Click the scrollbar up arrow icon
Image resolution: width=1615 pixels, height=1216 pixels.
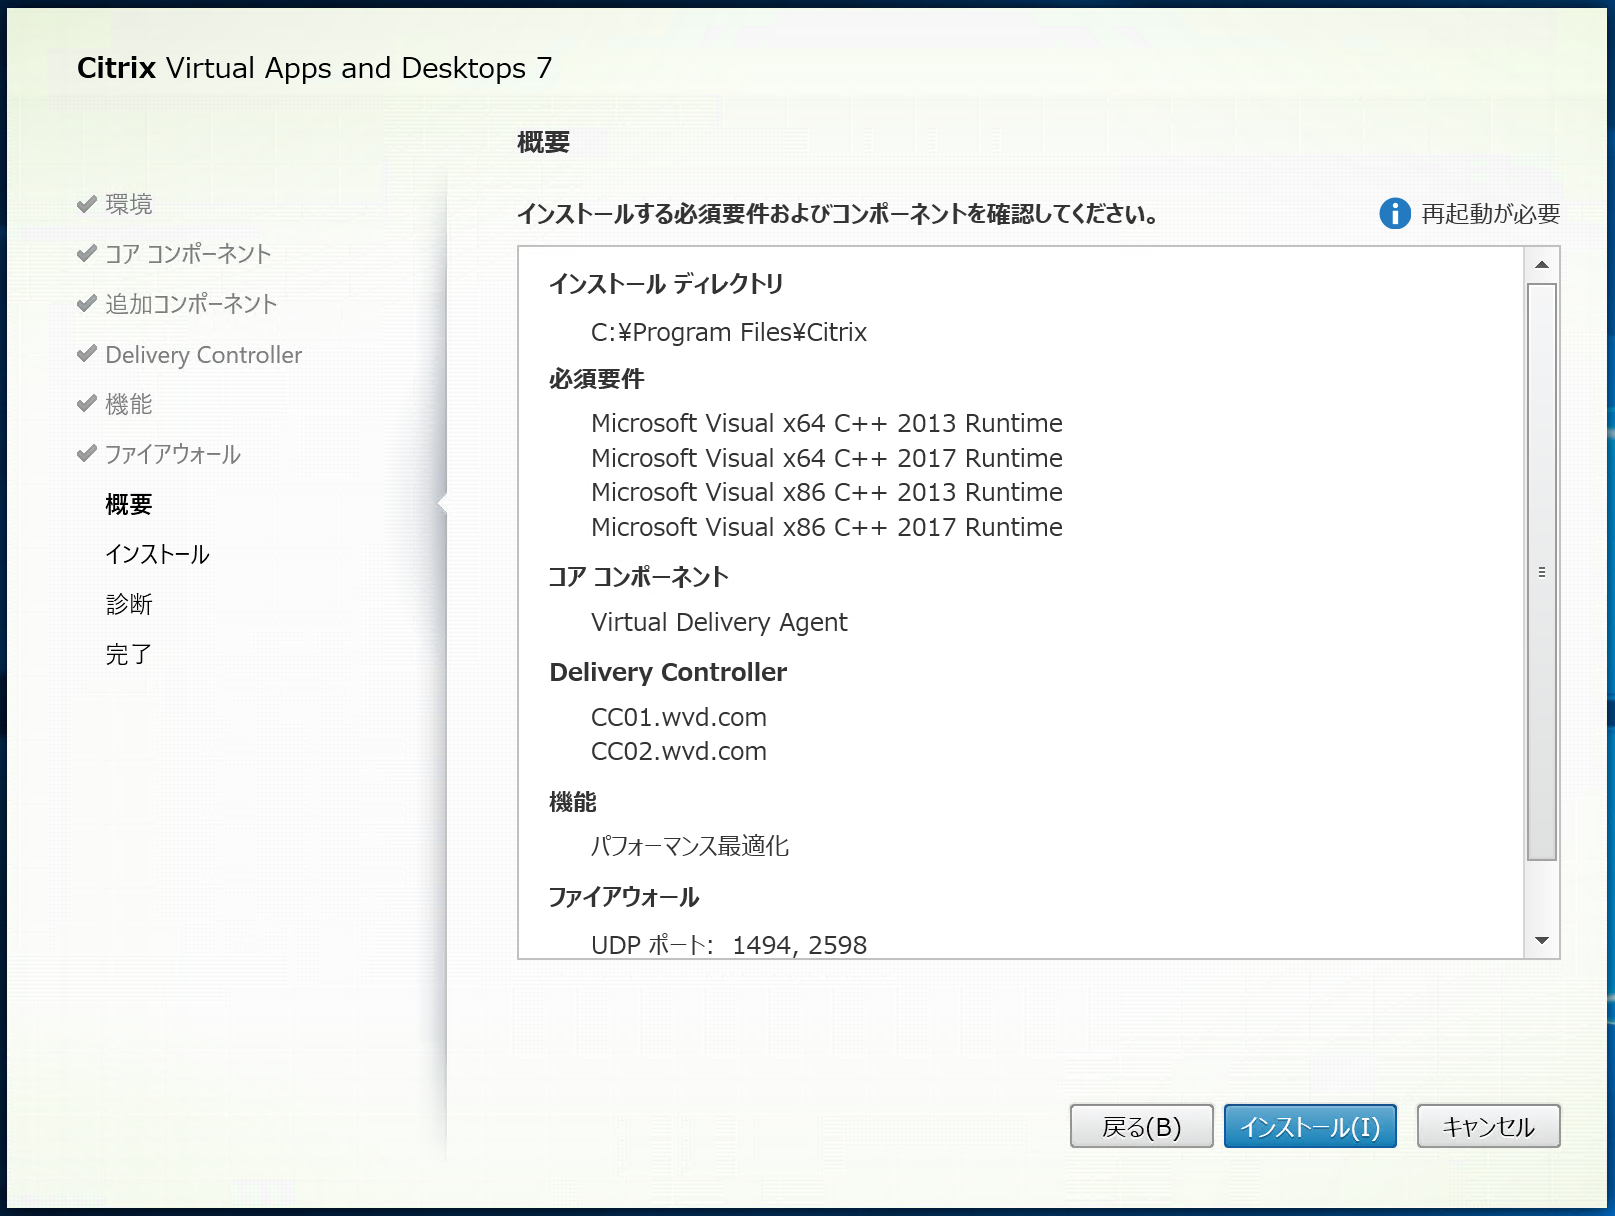[x=1541, y=262]
